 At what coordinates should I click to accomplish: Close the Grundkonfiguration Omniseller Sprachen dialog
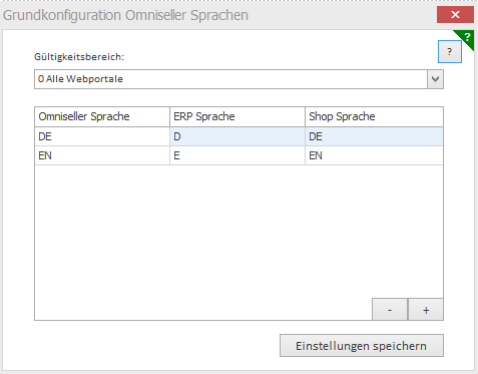coord(455,15)
